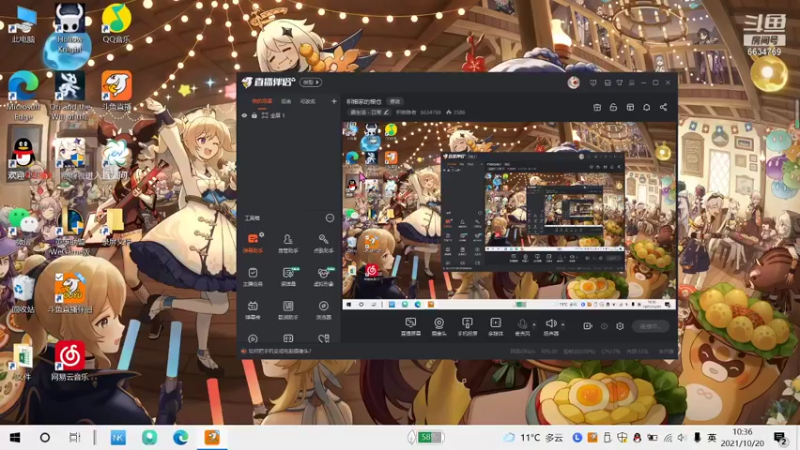Open the 网易云音乐 desktop shortcut
This screenshot has width=800, height=450.
tap(70, 361)
